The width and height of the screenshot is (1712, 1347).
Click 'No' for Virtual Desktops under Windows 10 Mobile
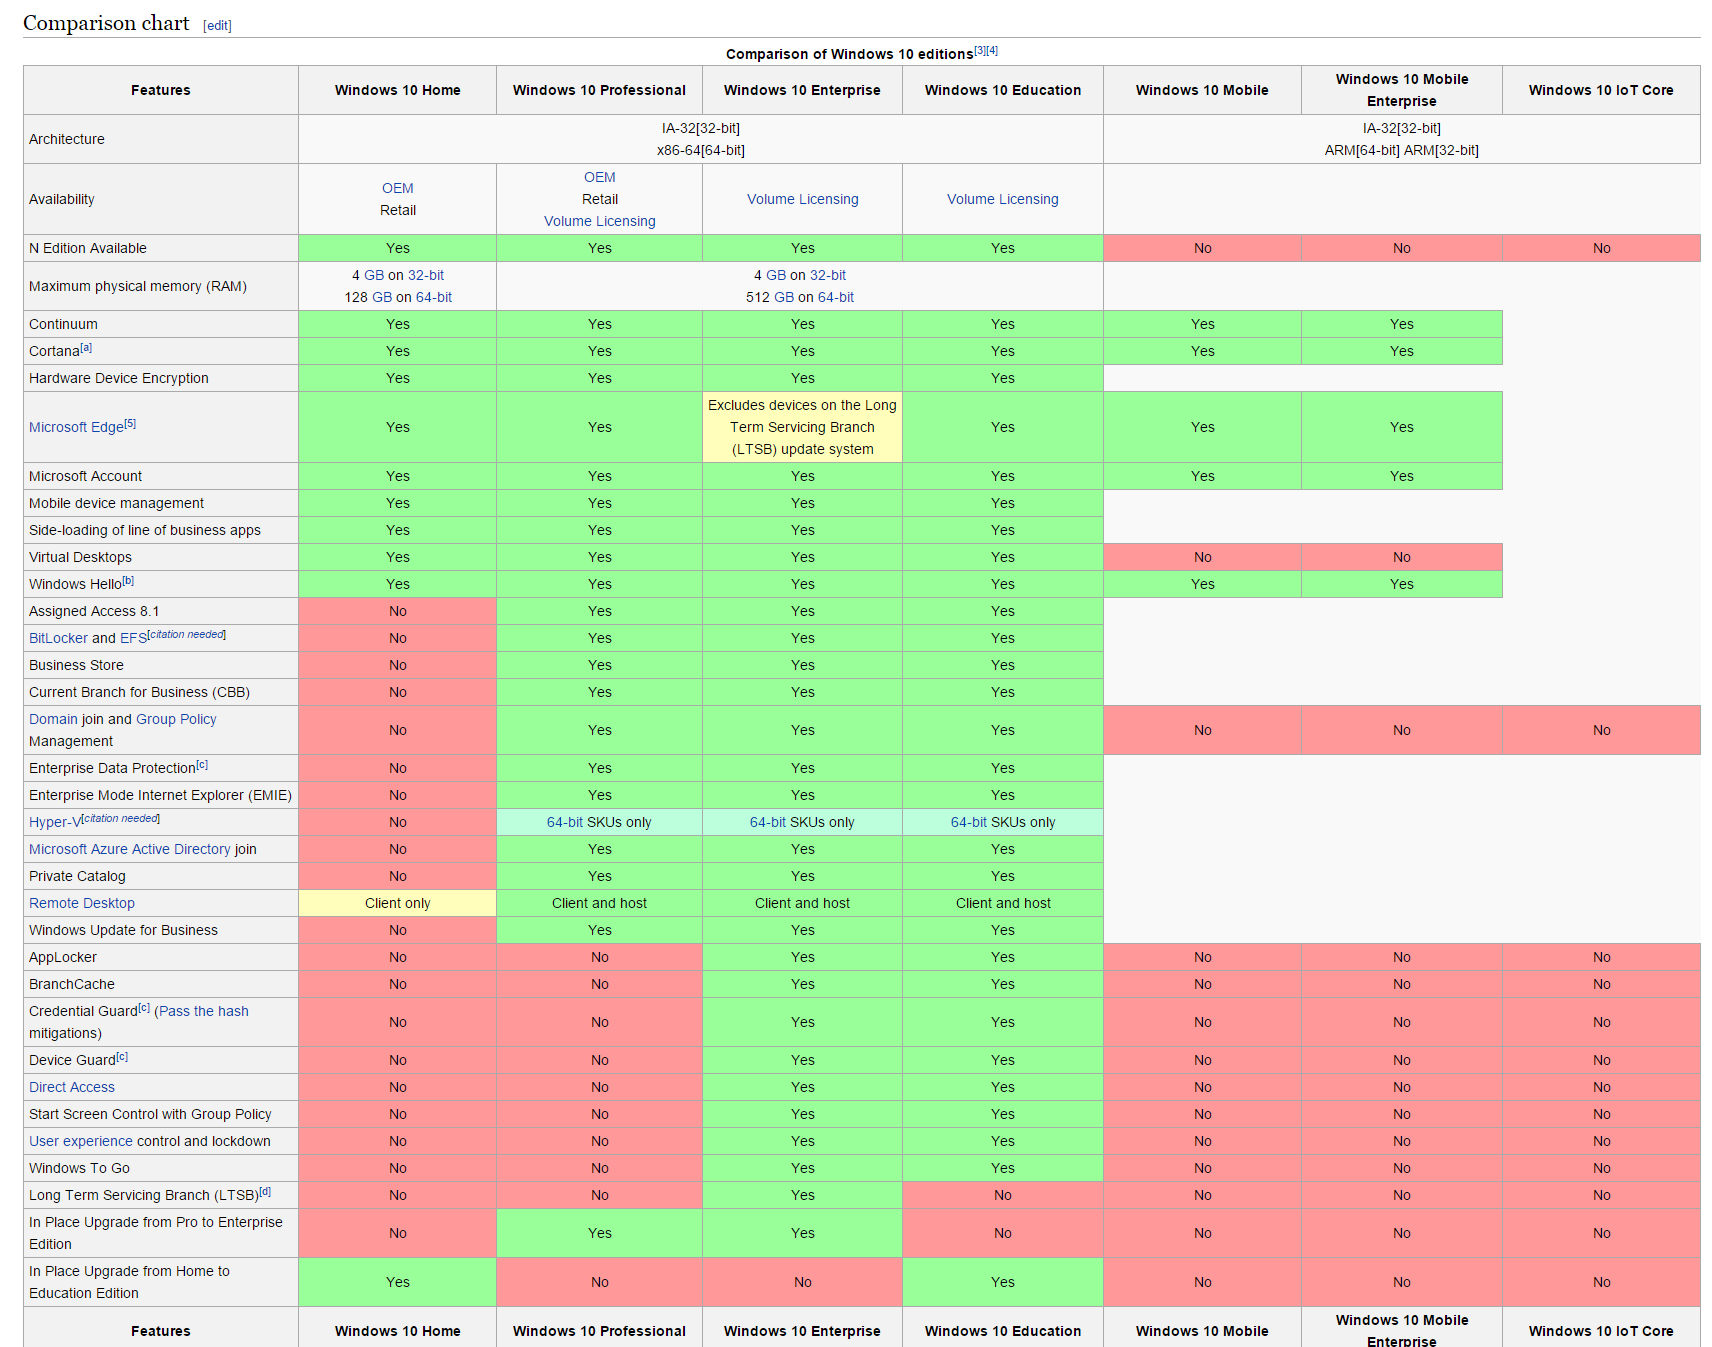pyautogui.click(x=1202, y=557)
